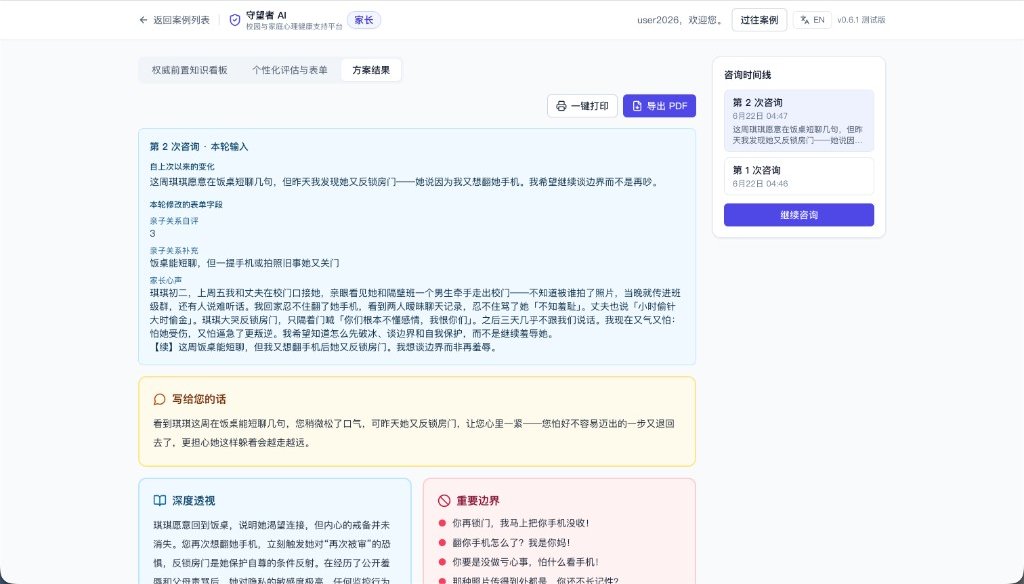Click 继续咨询 button
The height and width of the screenshot is (584, 1024).
point(799,215)
